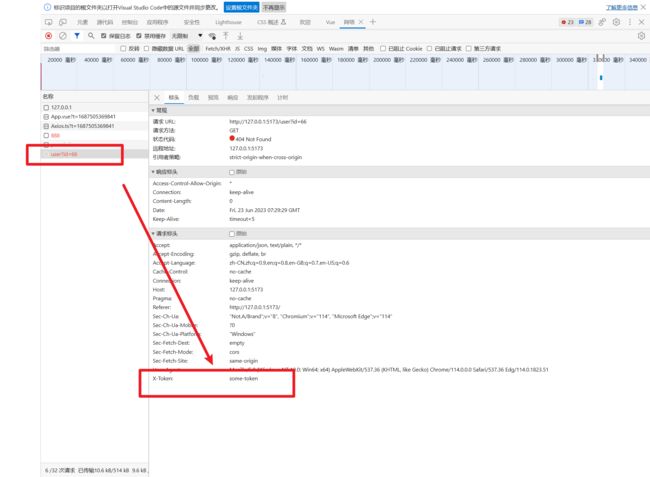The height and width of the screenshot is (477, 650).
Task: Click the blue set root folder button
Action: [x=242, y=7]
